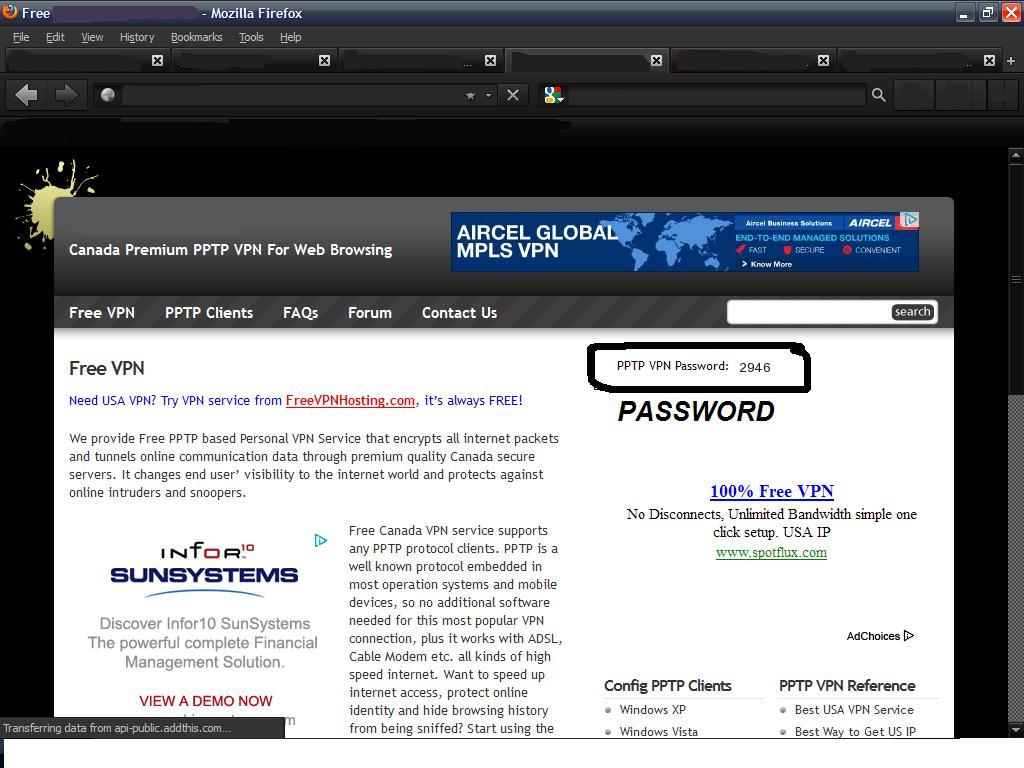Click the magnifier search icon in toolbar

point(879,95)
